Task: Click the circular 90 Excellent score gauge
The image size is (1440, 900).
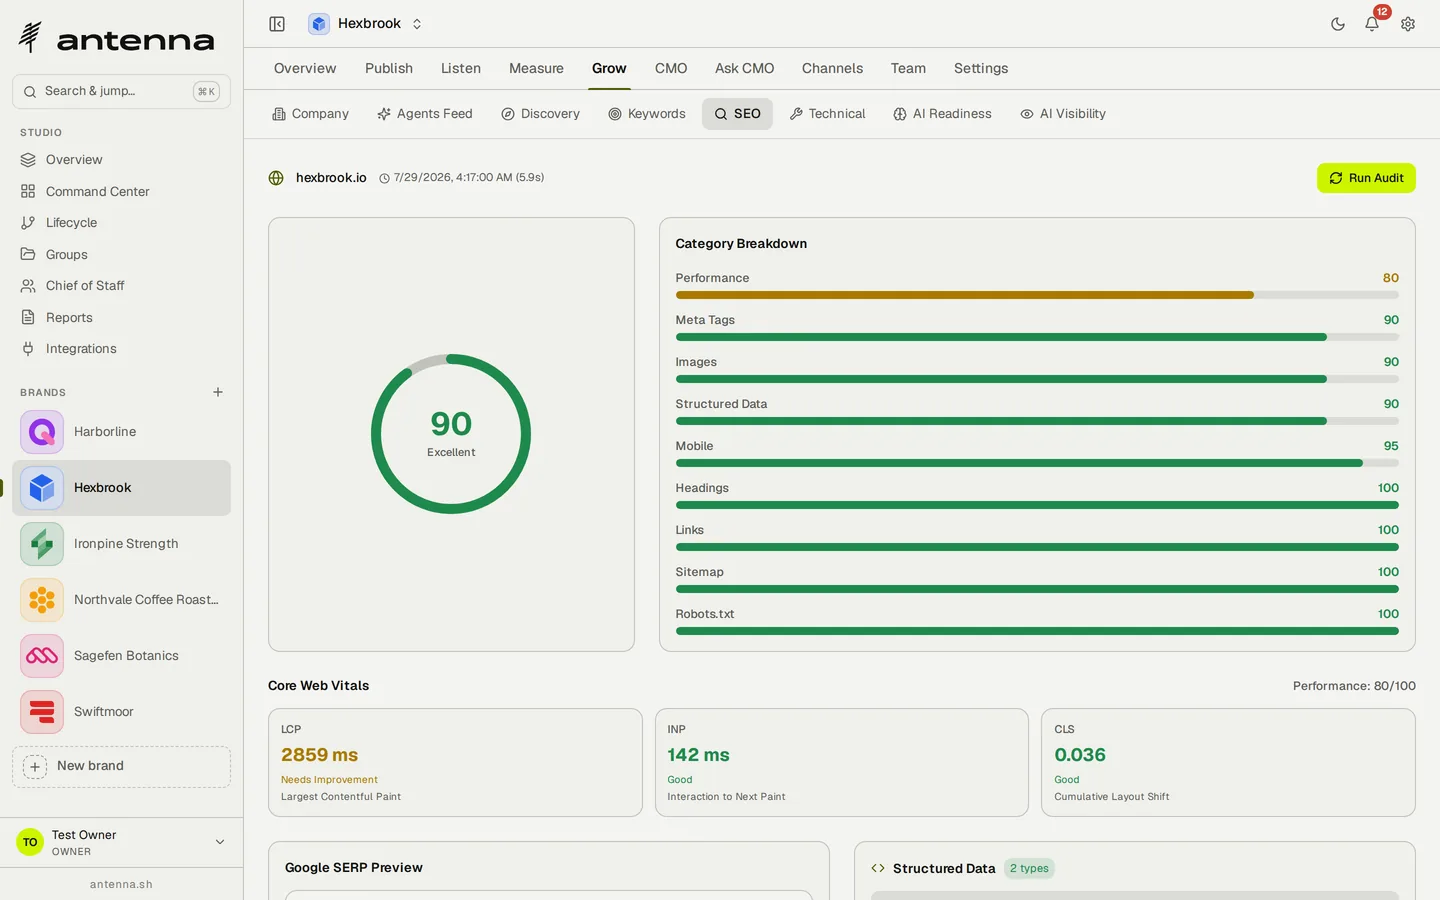Action: click(x=451, y=434)
